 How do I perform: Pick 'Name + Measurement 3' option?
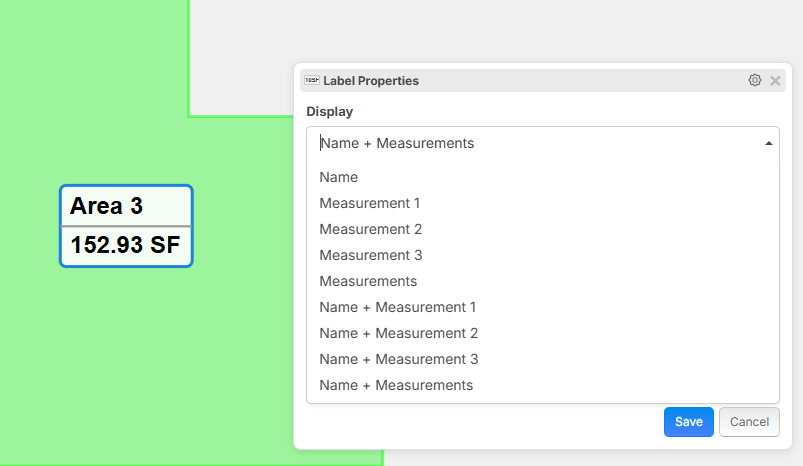point(398,359)
